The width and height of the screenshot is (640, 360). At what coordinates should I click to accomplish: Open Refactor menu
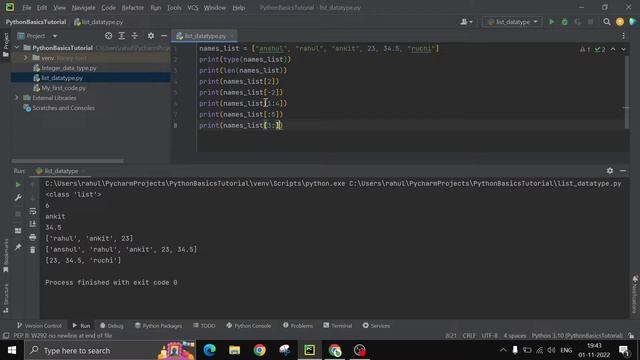[x=133, y=8]
